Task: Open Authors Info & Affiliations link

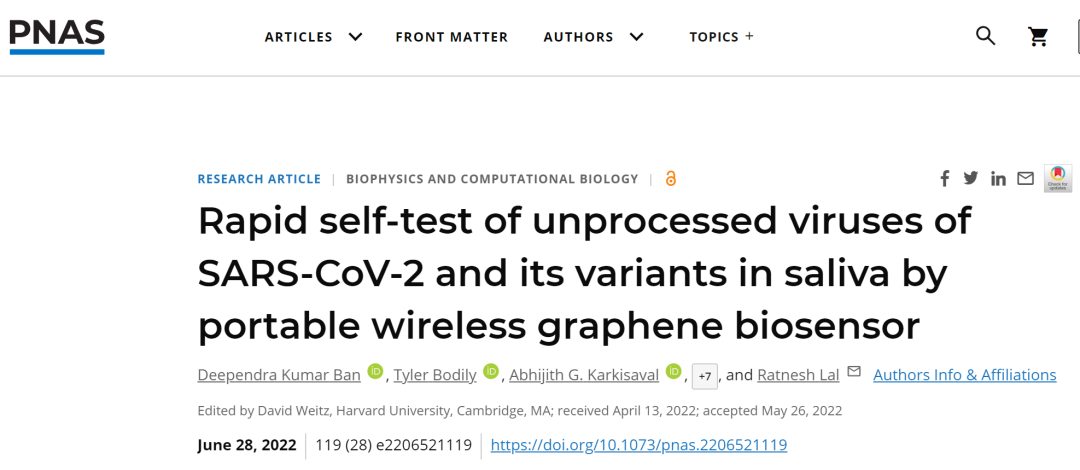Action: point(964,375)
